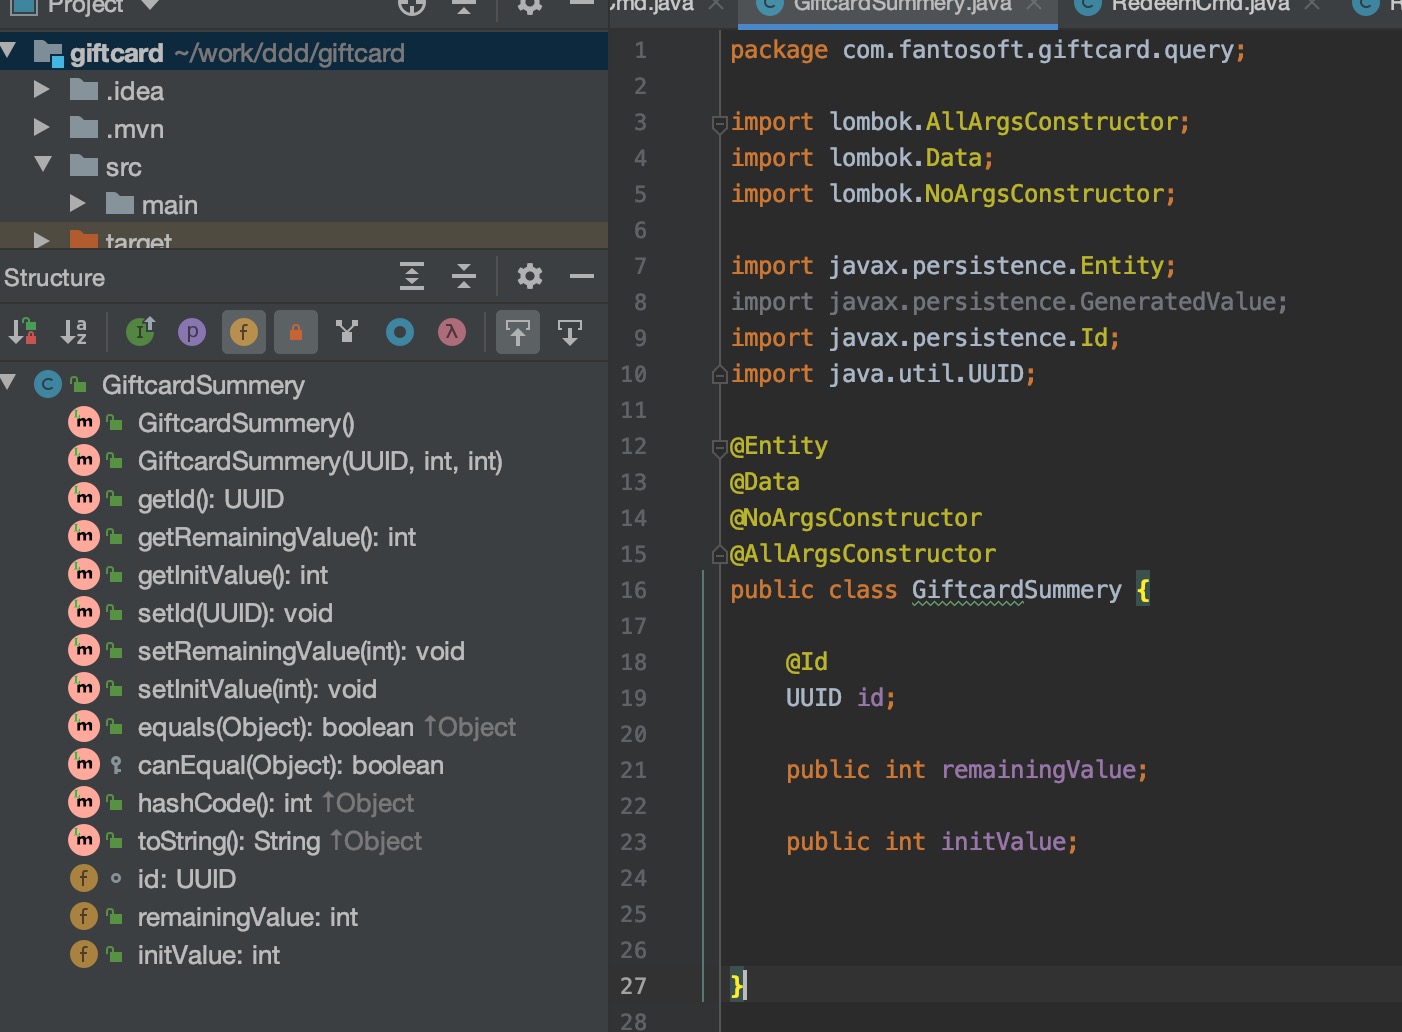Collapse the src folder
This screenshot has height=1032, width=1402.
click(x=43, y=165)
